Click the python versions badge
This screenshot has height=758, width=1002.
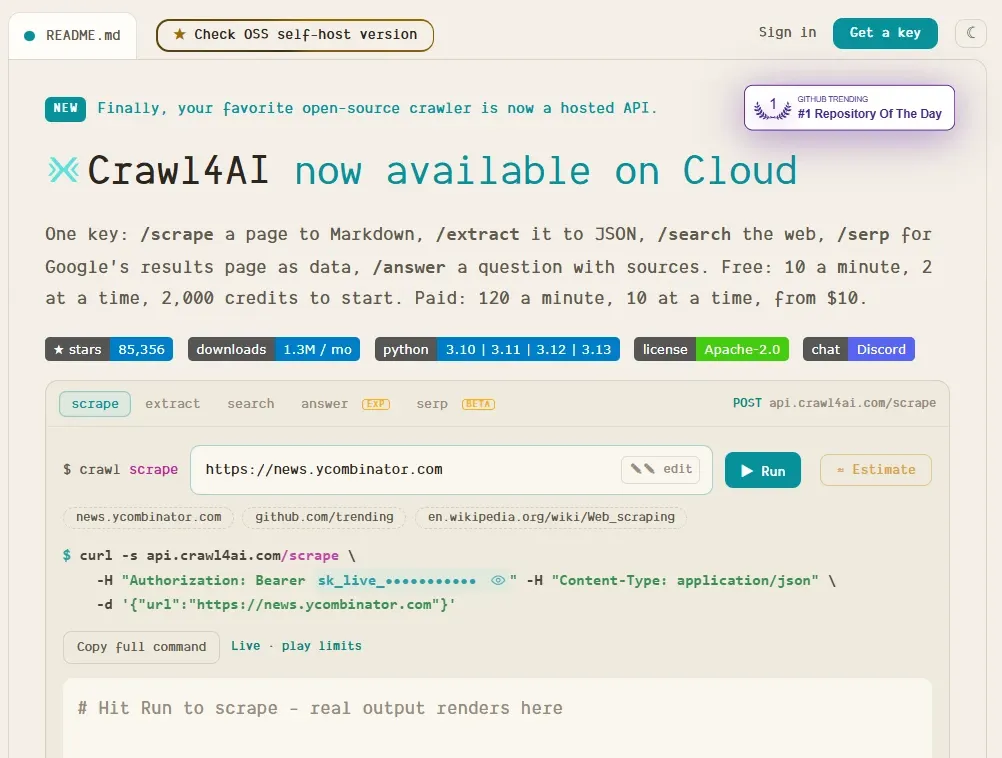coord(497,349)
